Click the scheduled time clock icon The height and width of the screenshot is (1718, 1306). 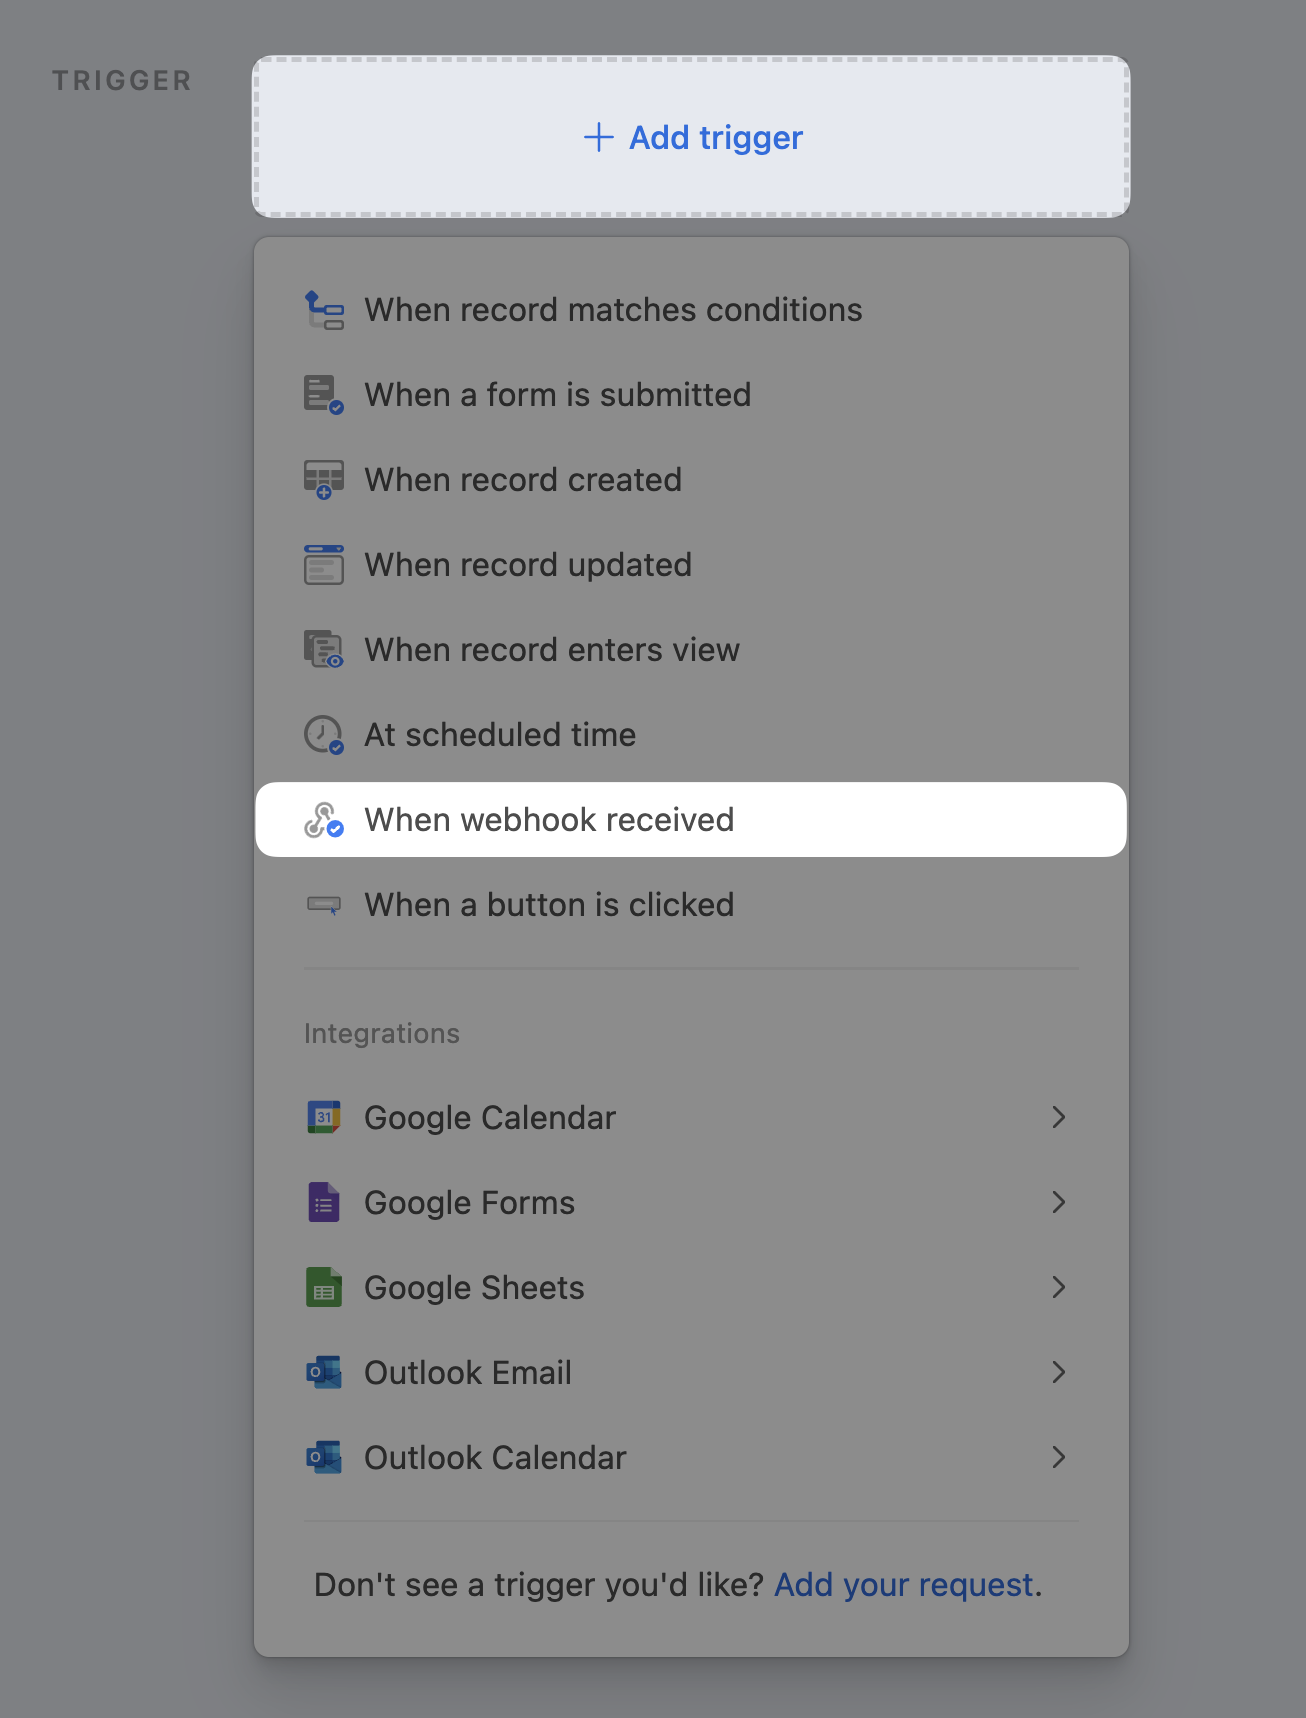click(324, 735)
